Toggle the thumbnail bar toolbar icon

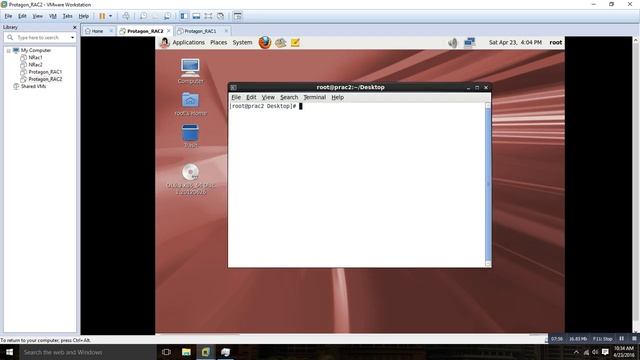tap(196, 16)
